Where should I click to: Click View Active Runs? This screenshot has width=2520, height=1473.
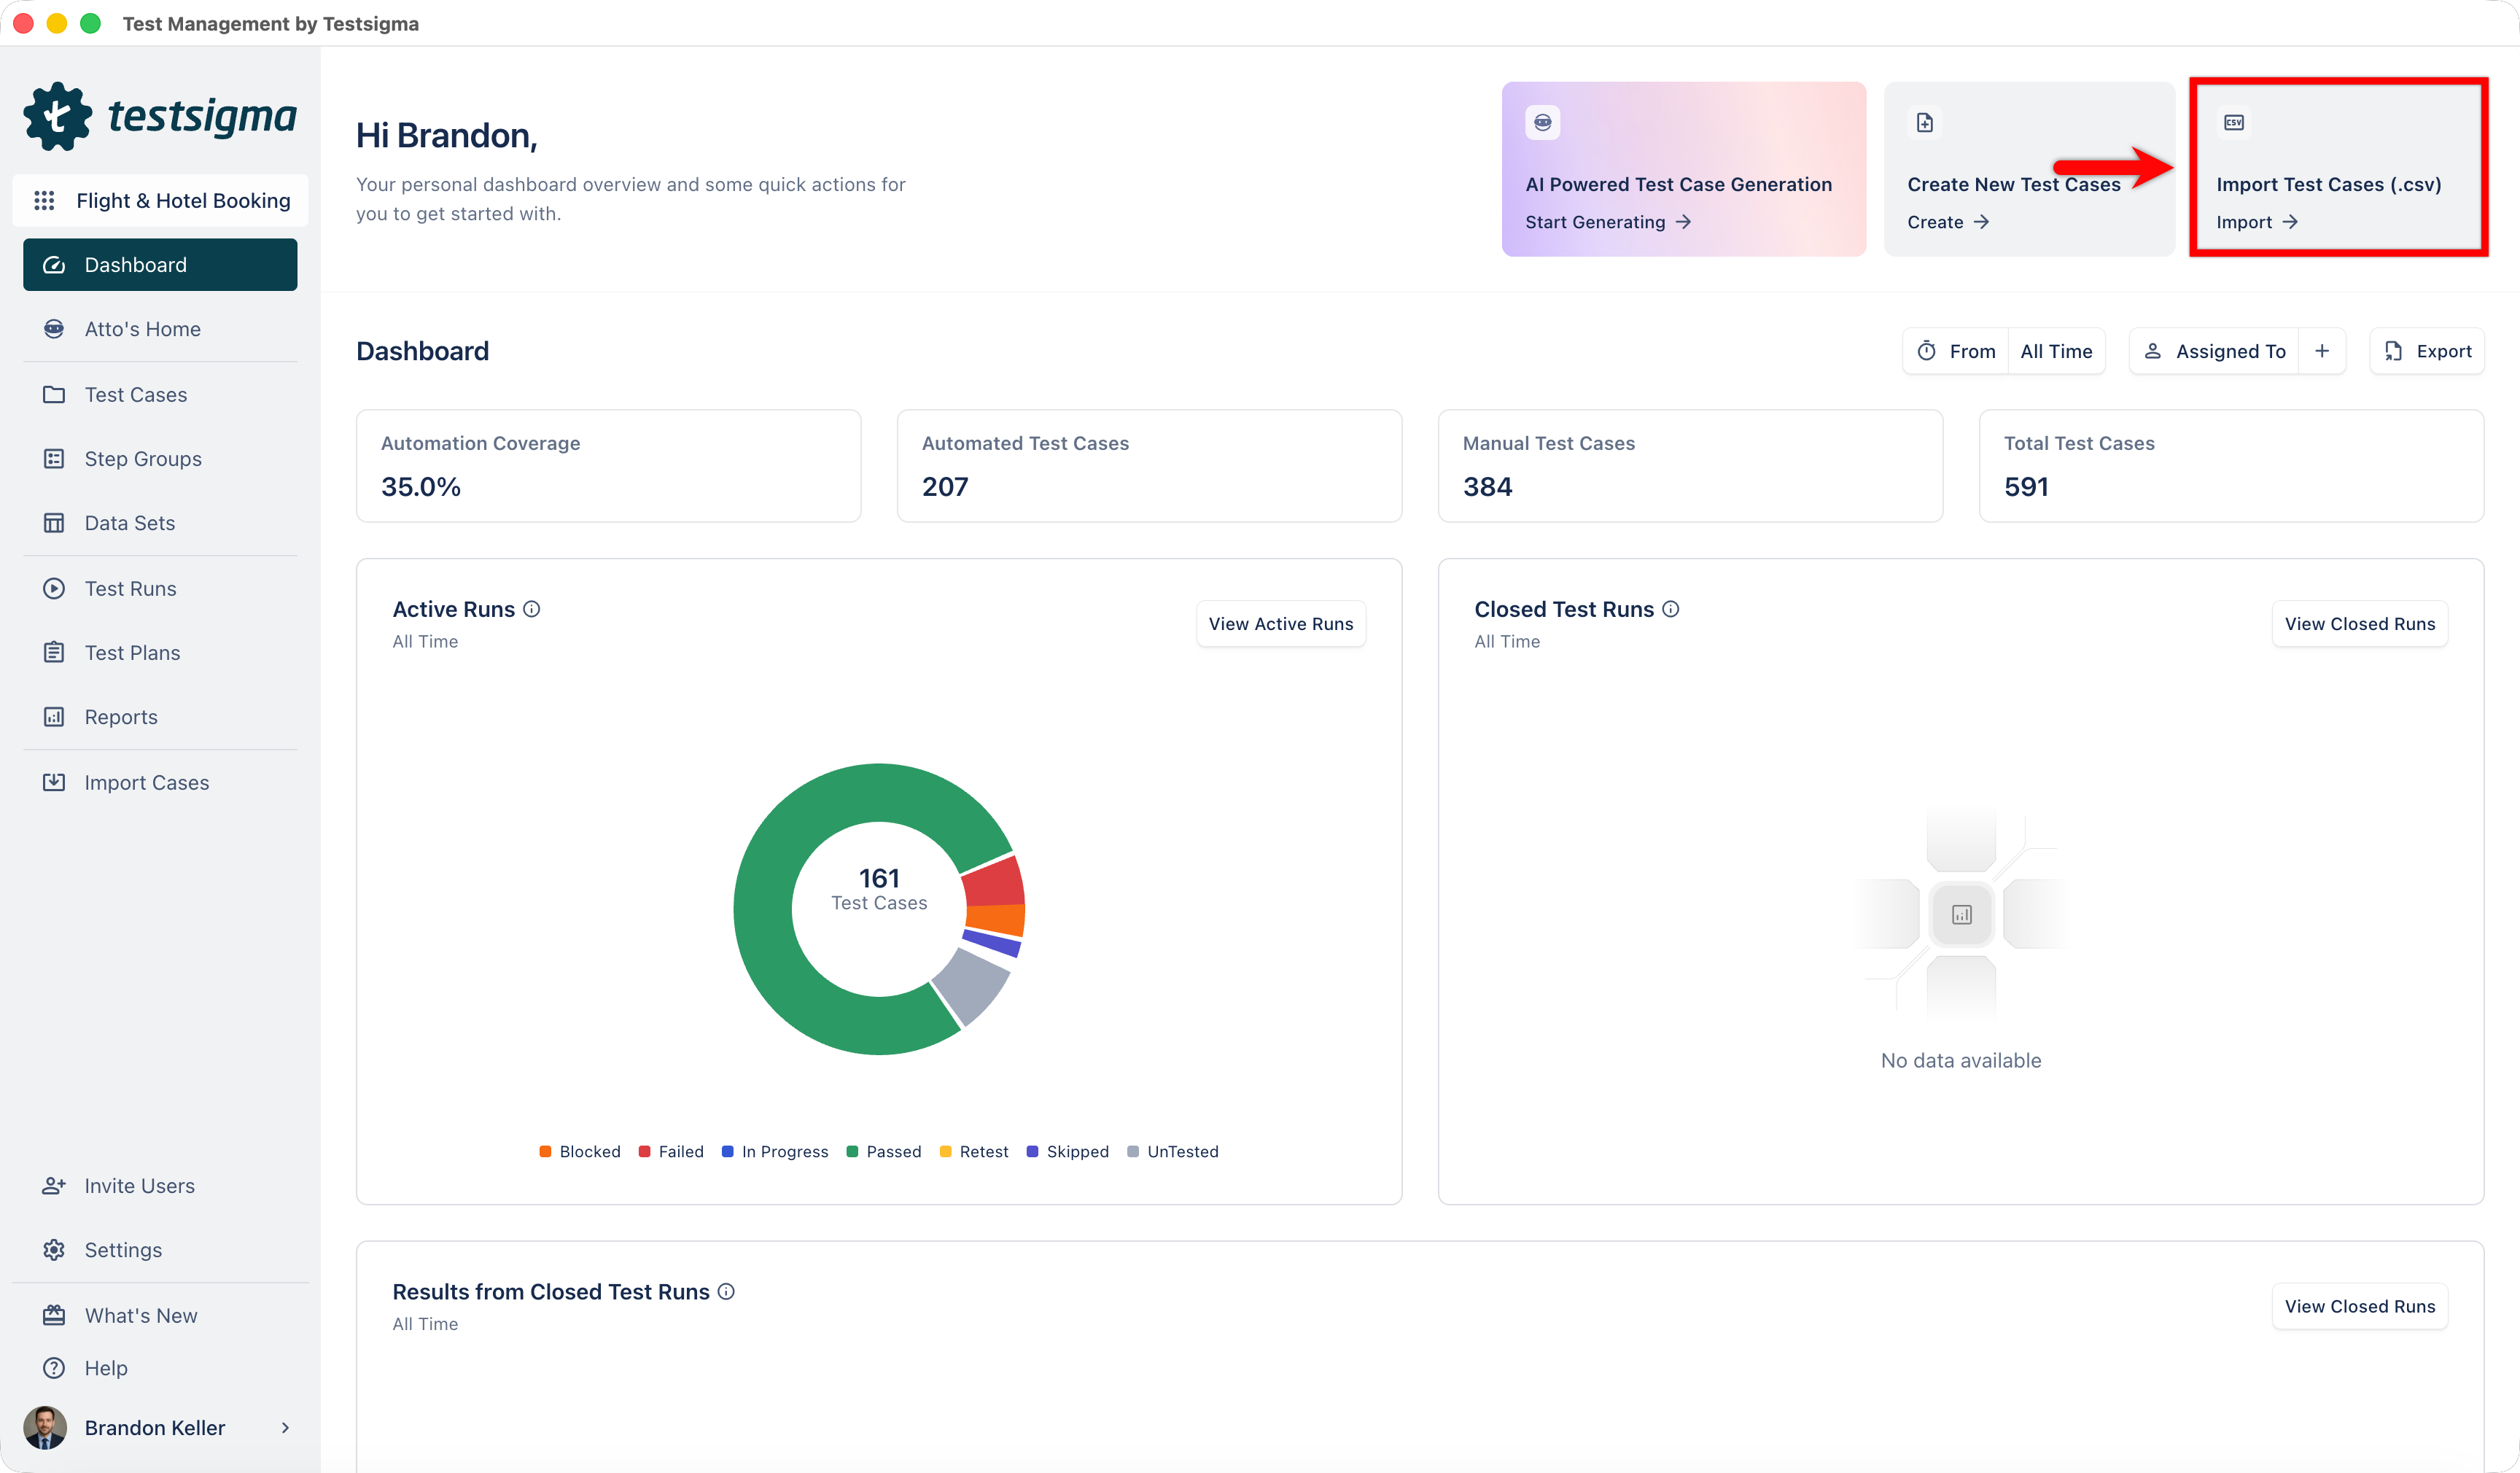coord(1281,623)
